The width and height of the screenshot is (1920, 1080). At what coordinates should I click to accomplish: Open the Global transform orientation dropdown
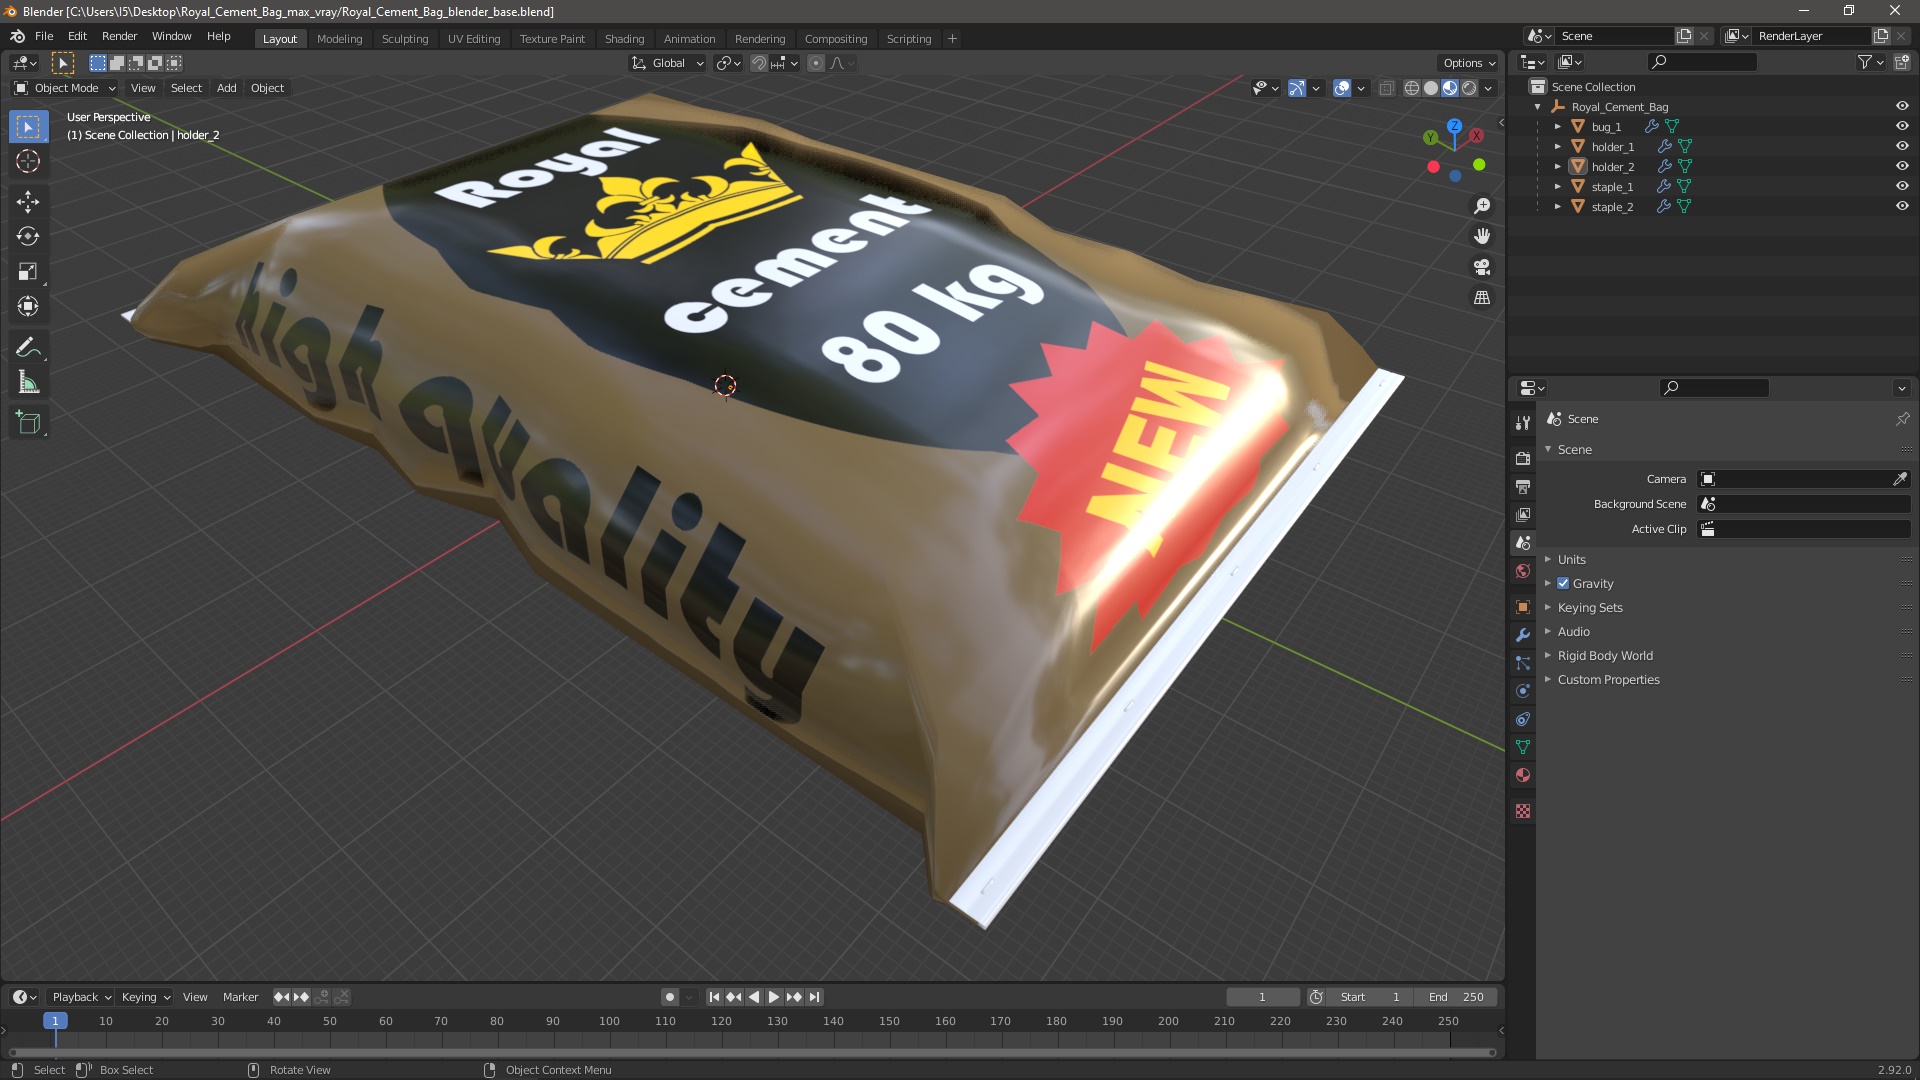pos(667,63)
